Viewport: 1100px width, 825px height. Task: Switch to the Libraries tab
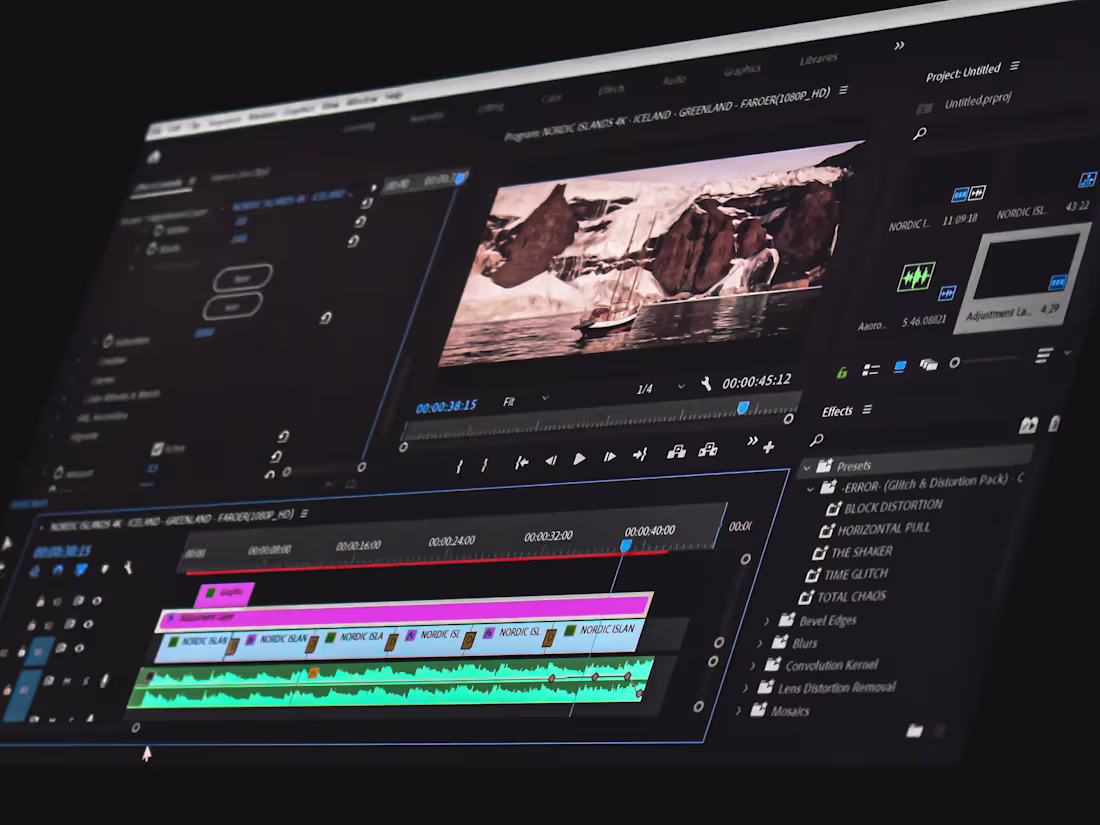coord(819,57)
